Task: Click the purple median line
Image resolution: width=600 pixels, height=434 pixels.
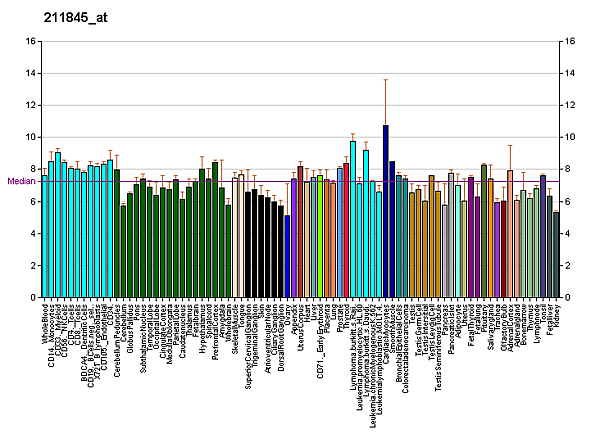Action: point(300,181)
